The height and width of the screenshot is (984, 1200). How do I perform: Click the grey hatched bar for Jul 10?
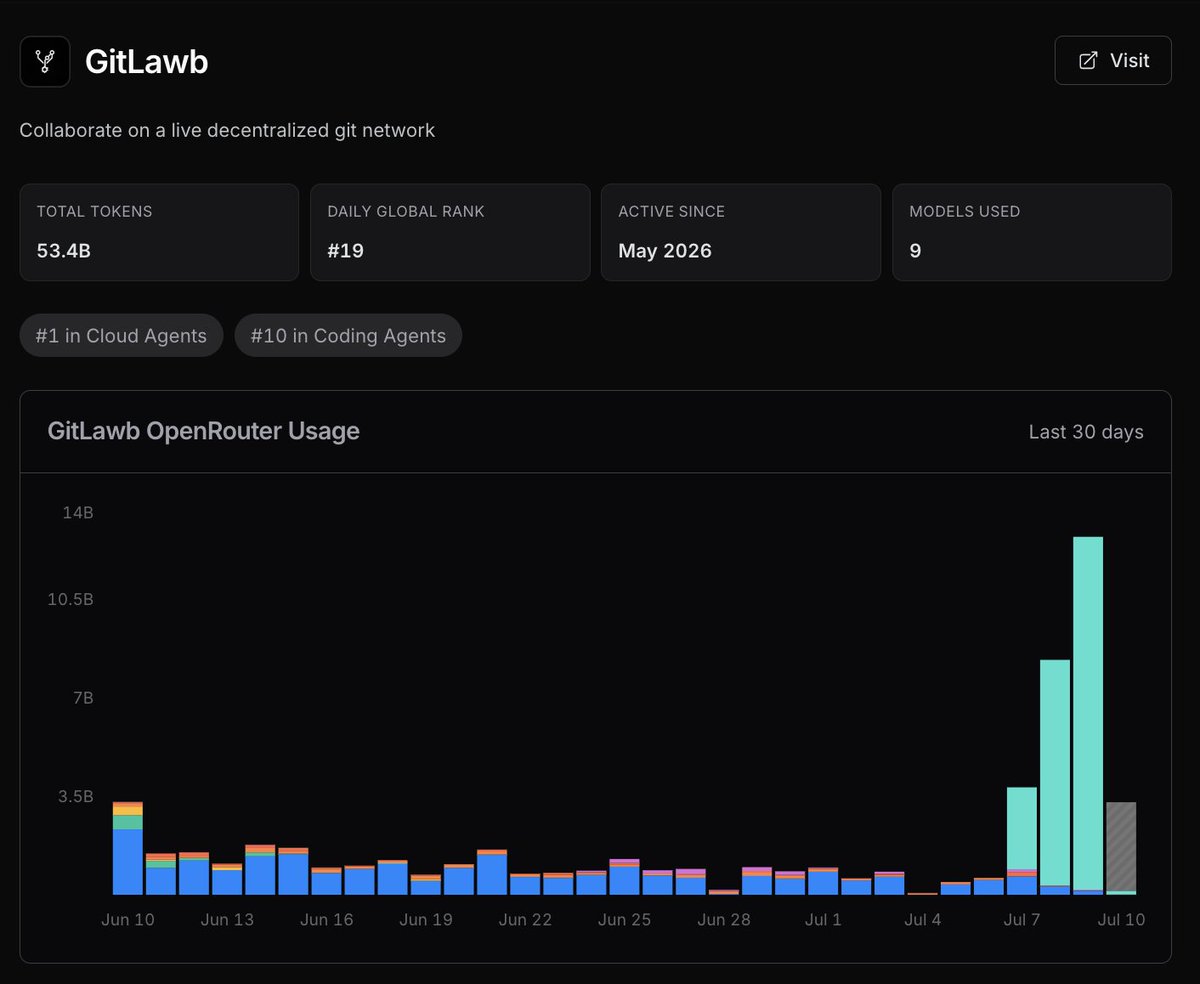coord(1121,848)
